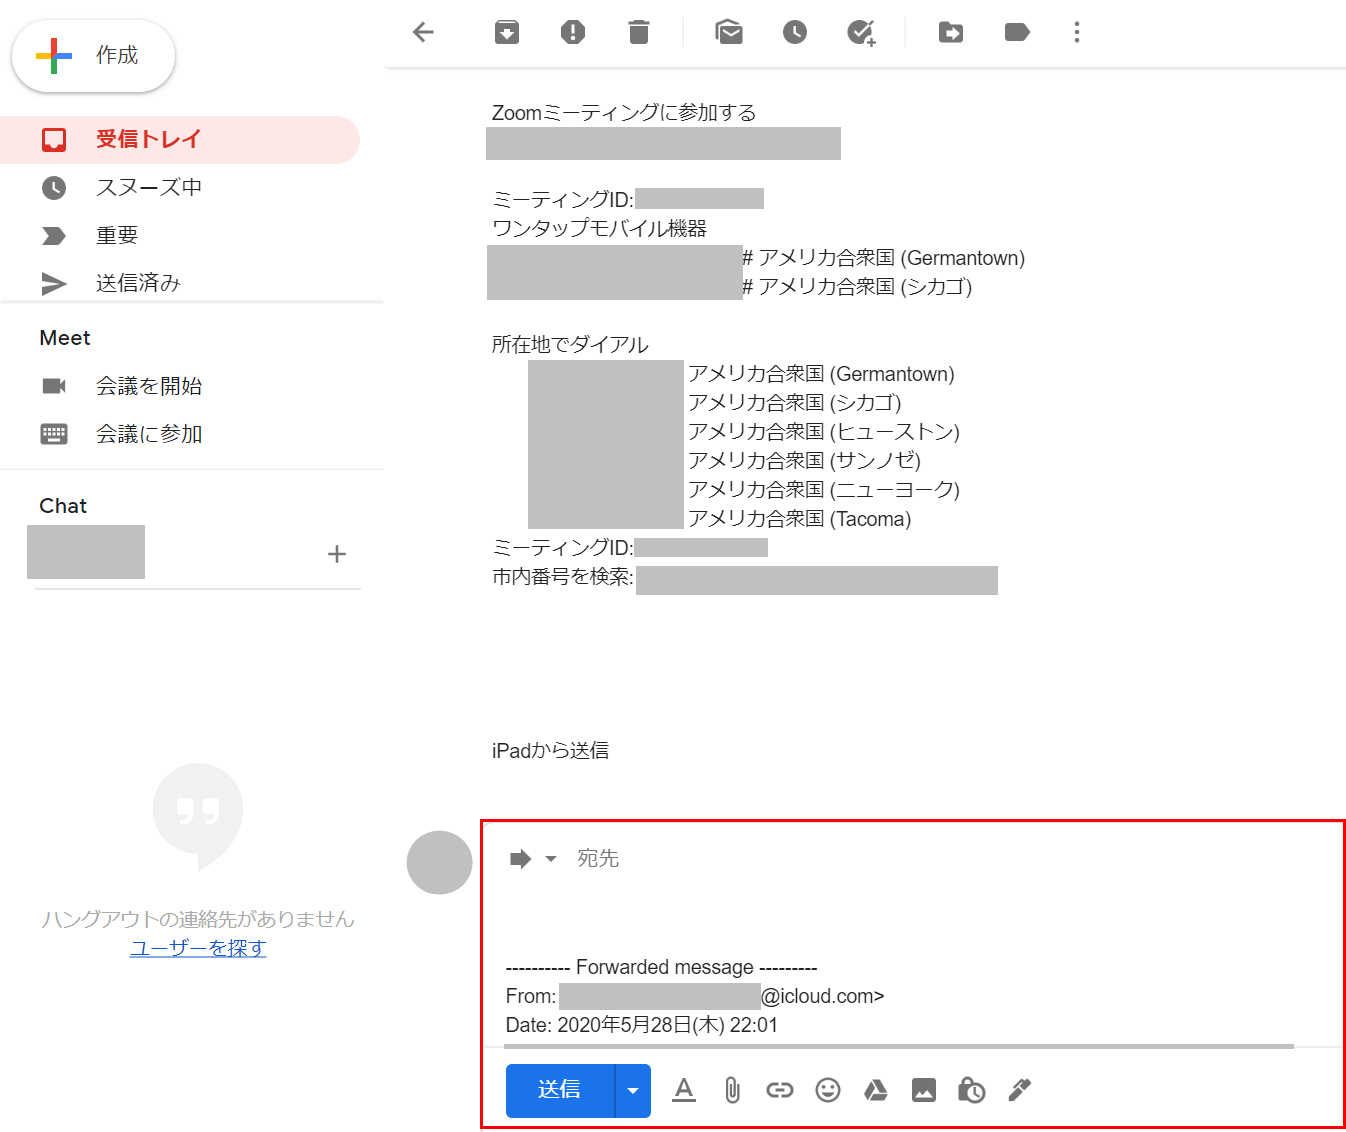The image size is (1346, 1132).
Task: Open the 重要 important folder
Action: point(180,235)
